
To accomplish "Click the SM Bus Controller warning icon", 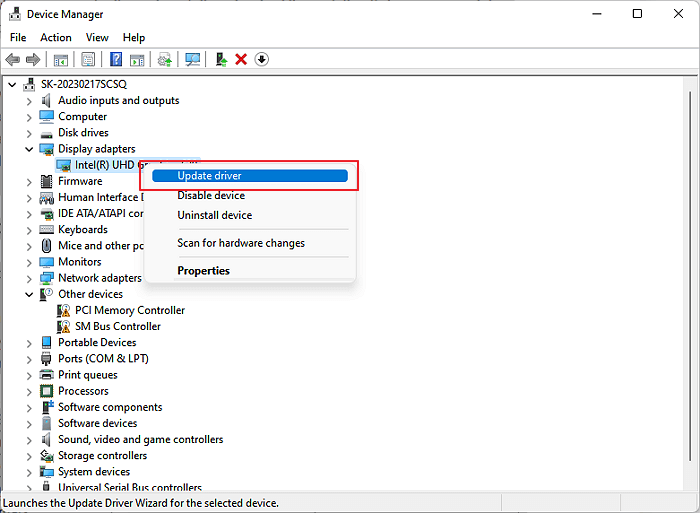I will (x=63, y=326).
